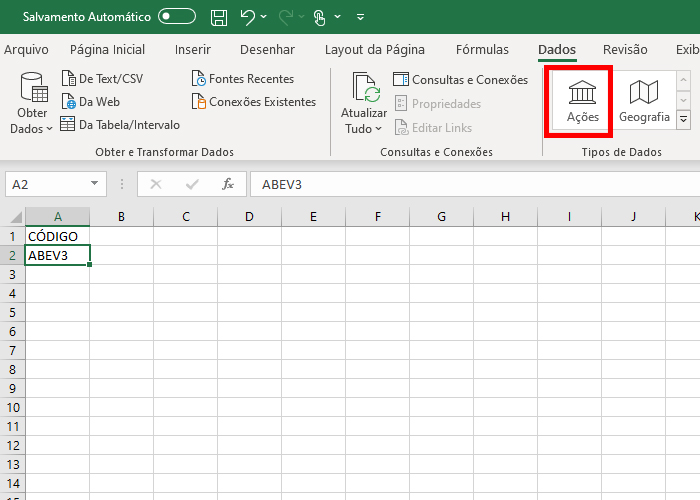Open the Touch/Mouse mode dropdown arrow

click(338, 17)
